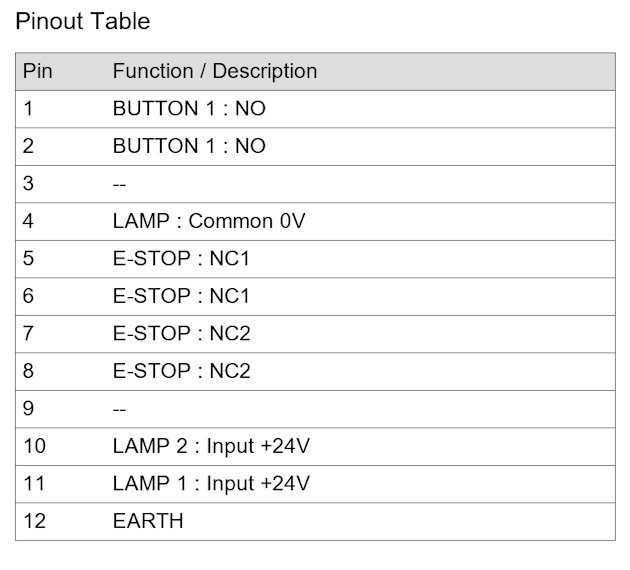Click pin number 11
630x570 pixels.
(x=35, y=483)
